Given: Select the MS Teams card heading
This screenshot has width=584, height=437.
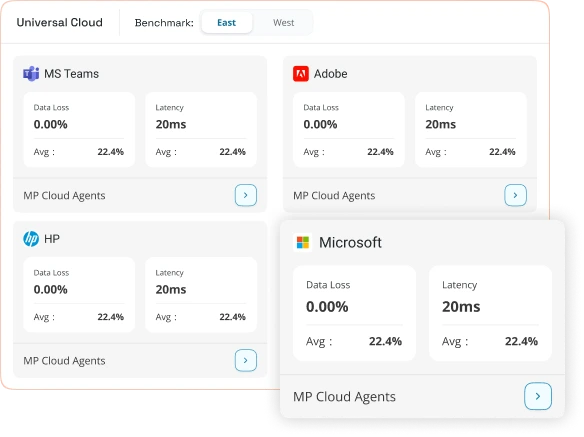Looking at the screenshot, I should [72, 74].
